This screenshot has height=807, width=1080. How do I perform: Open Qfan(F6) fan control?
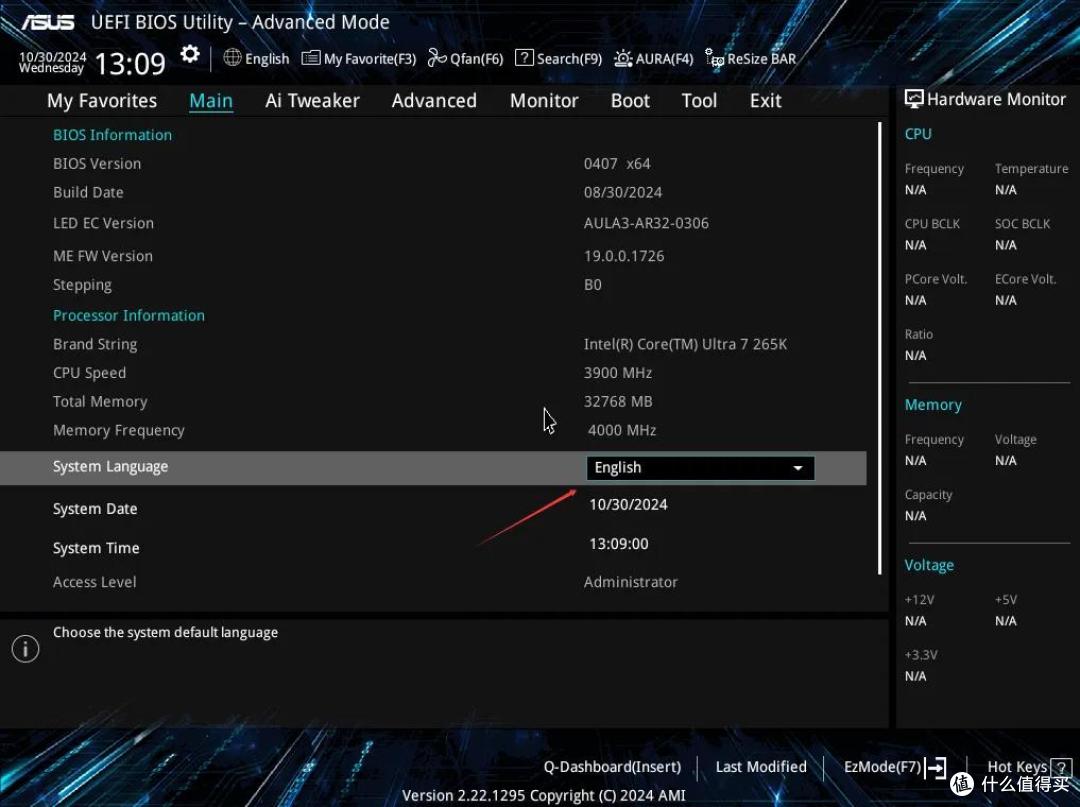(x=466, y=59)
